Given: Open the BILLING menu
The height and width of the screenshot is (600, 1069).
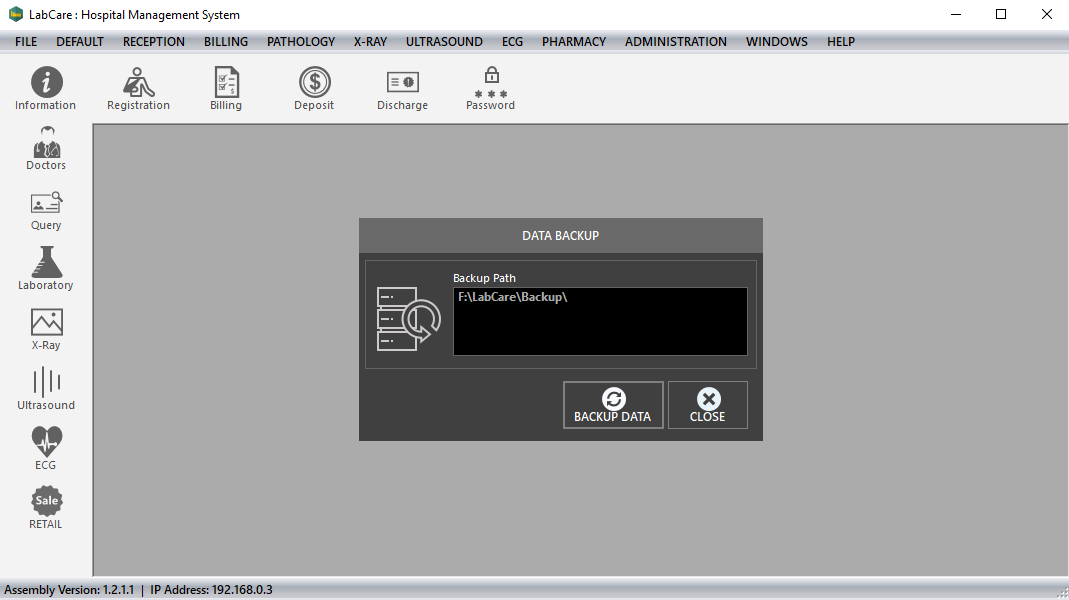Looking at the screenshot, I should point(226,42).
